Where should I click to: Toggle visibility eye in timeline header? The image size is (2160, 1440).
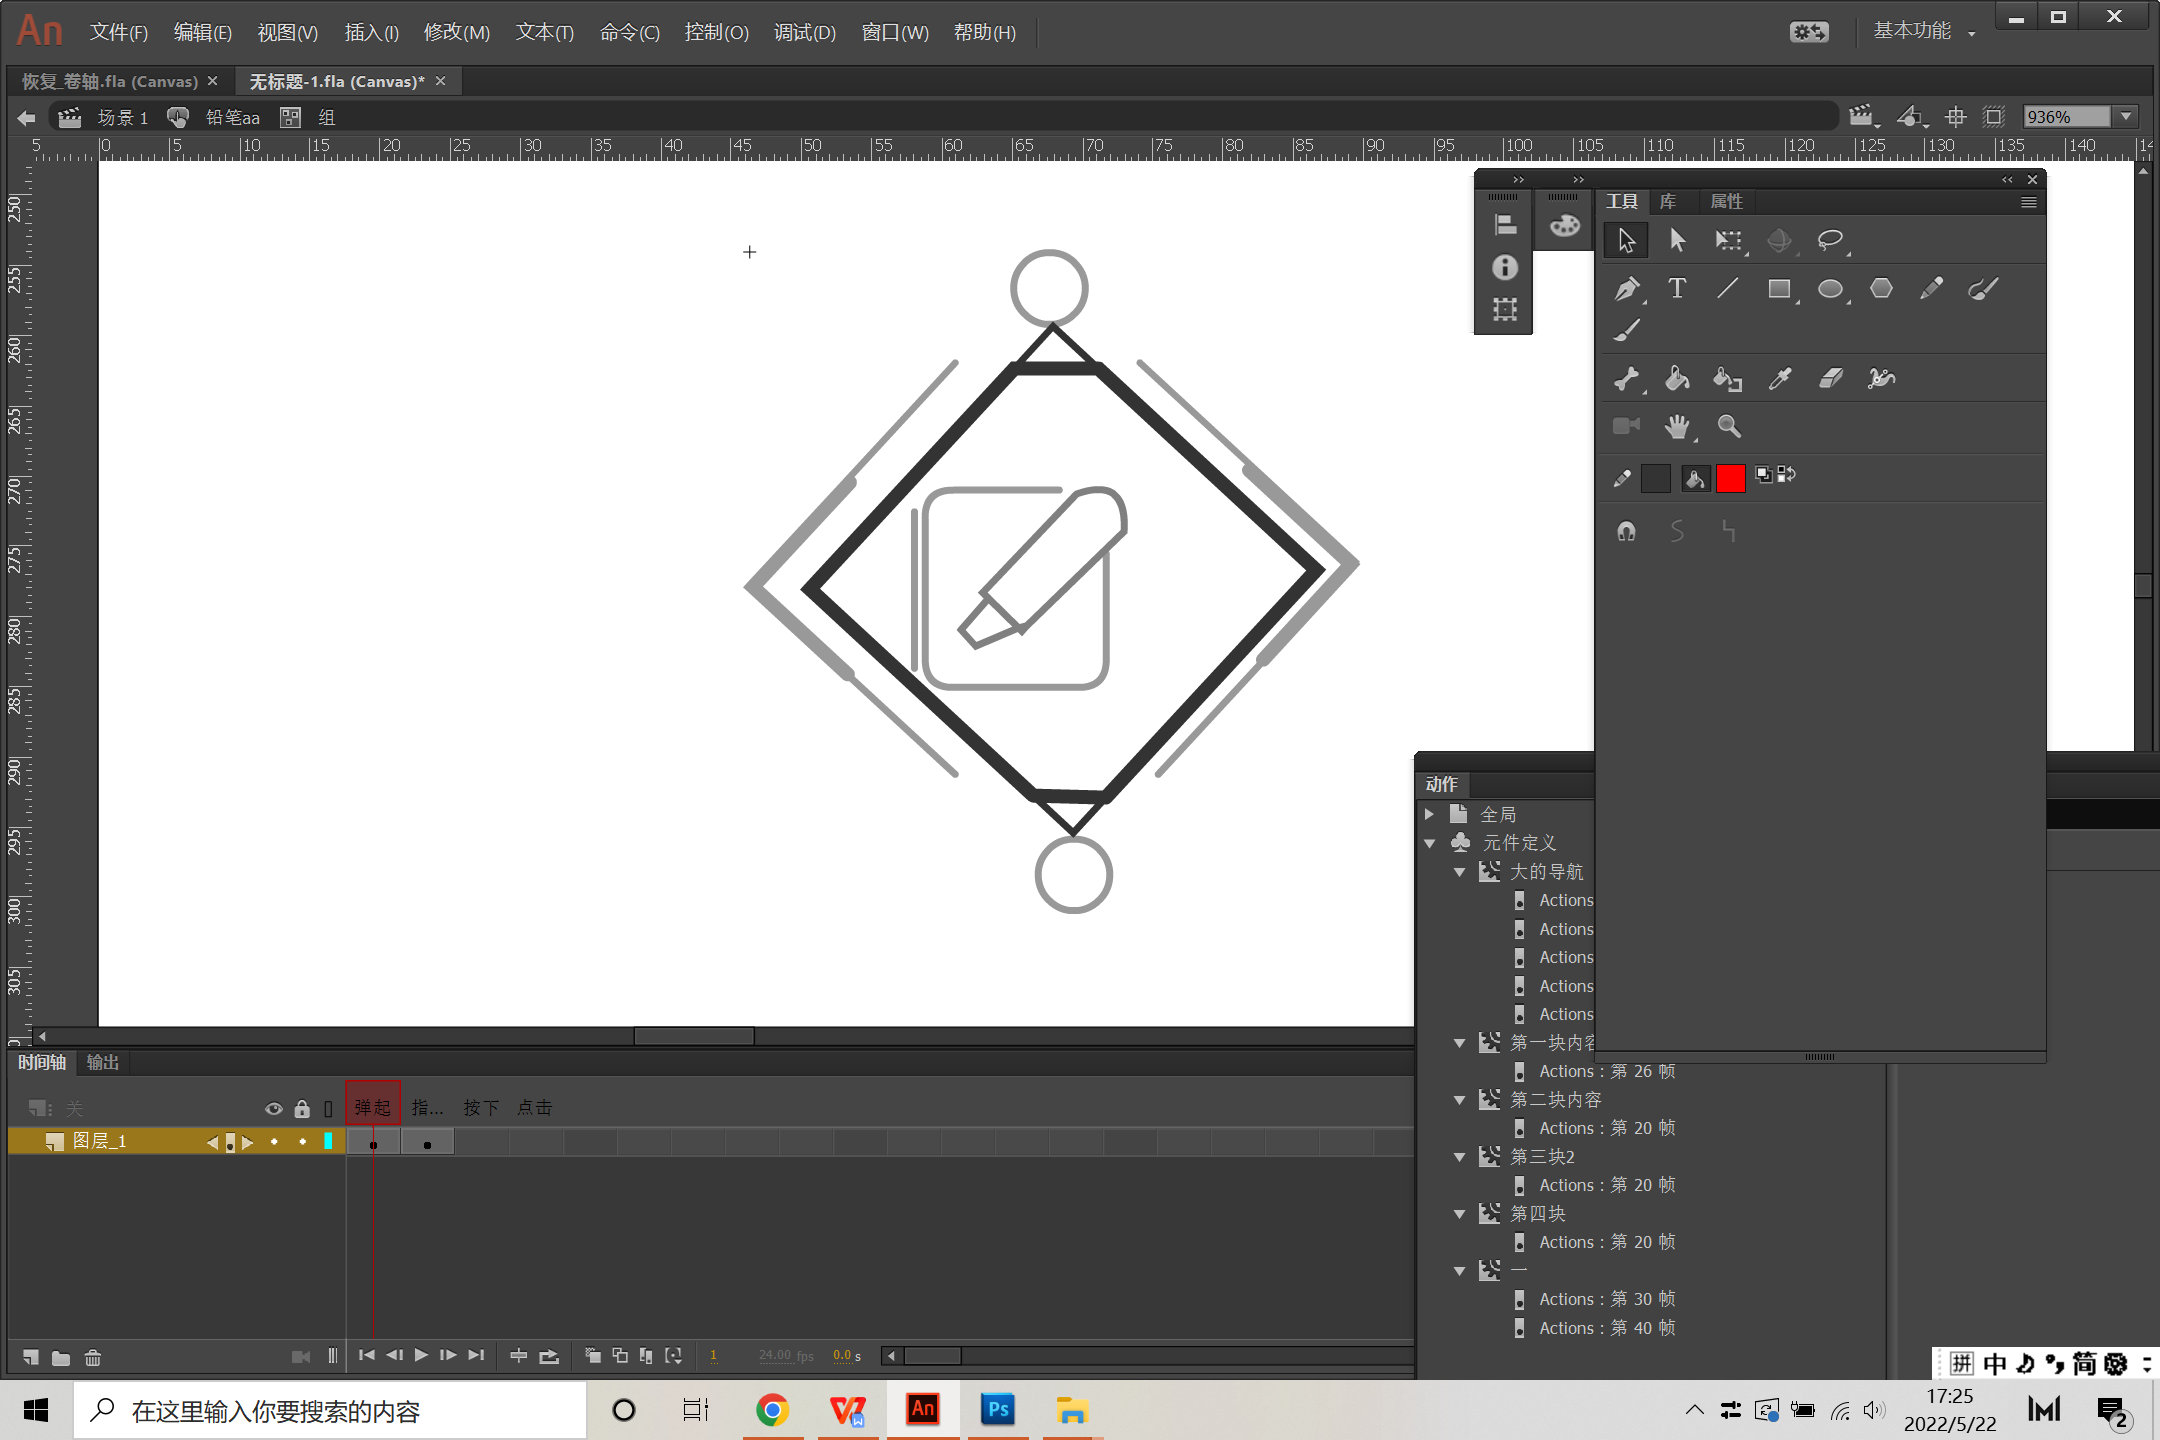(x=273, y=1108)
